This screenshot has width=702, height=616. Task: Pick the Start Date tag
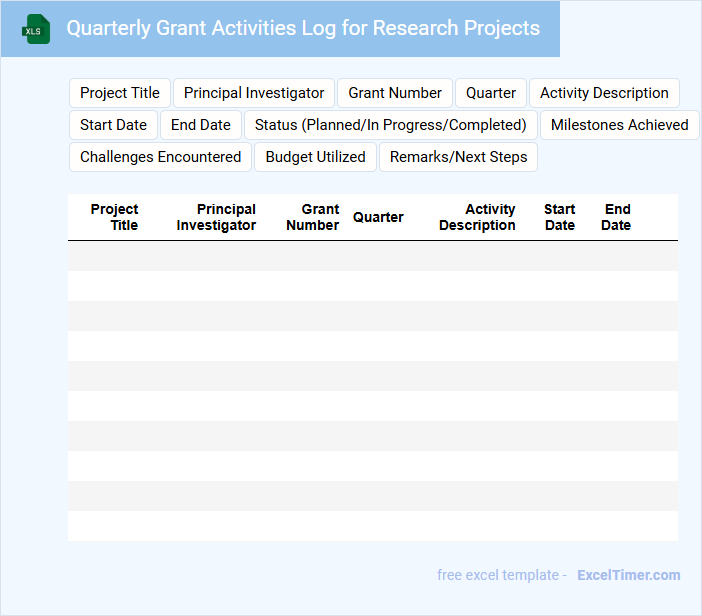[113, 125]
